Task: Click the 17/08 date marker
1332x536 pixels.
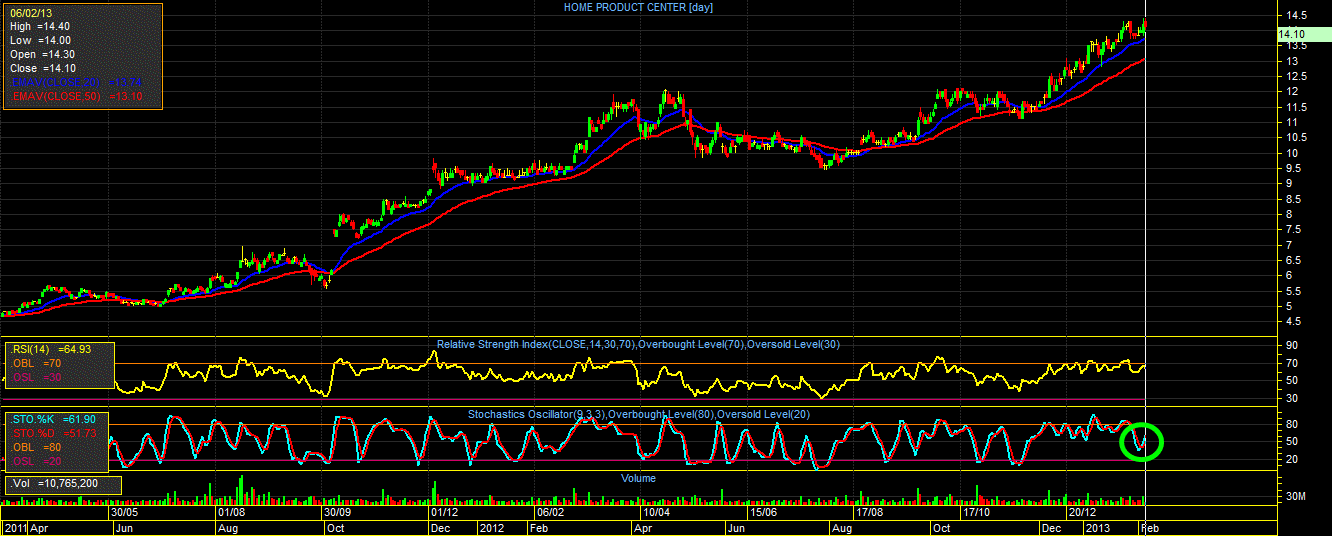Action: [869, 512]
